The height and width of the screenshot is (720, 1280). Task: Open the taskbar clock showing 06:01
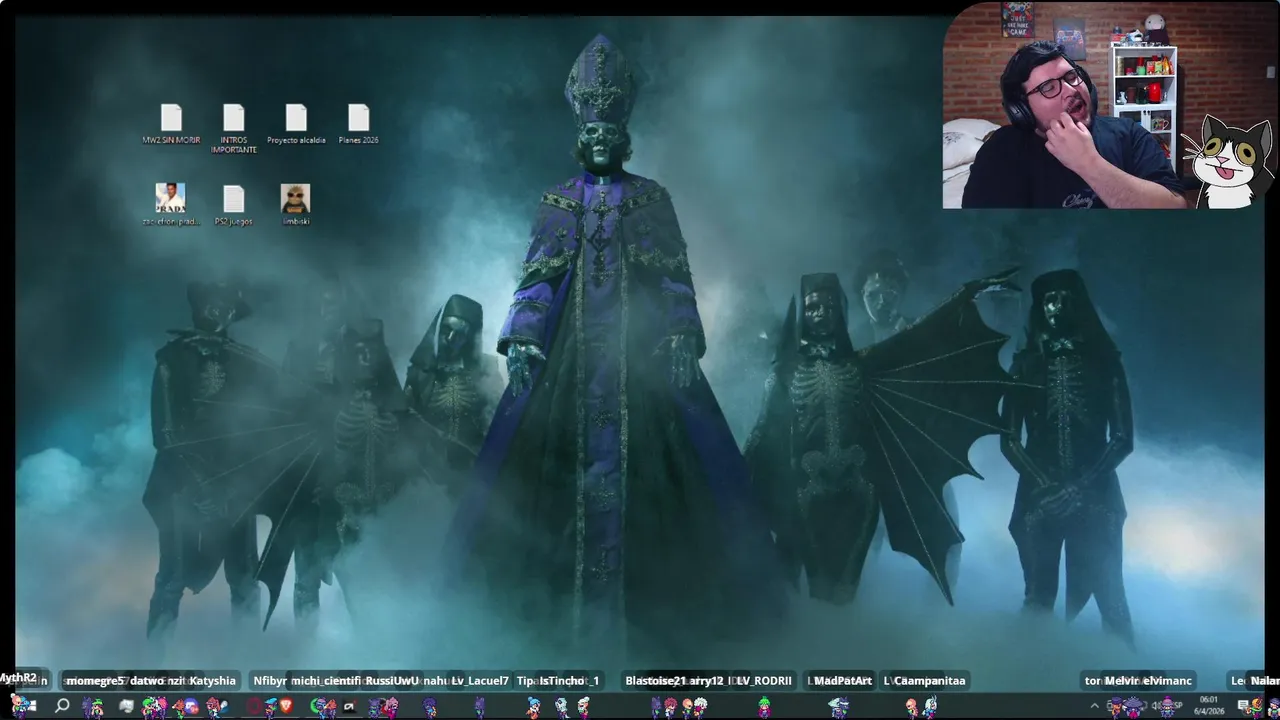1208,705
